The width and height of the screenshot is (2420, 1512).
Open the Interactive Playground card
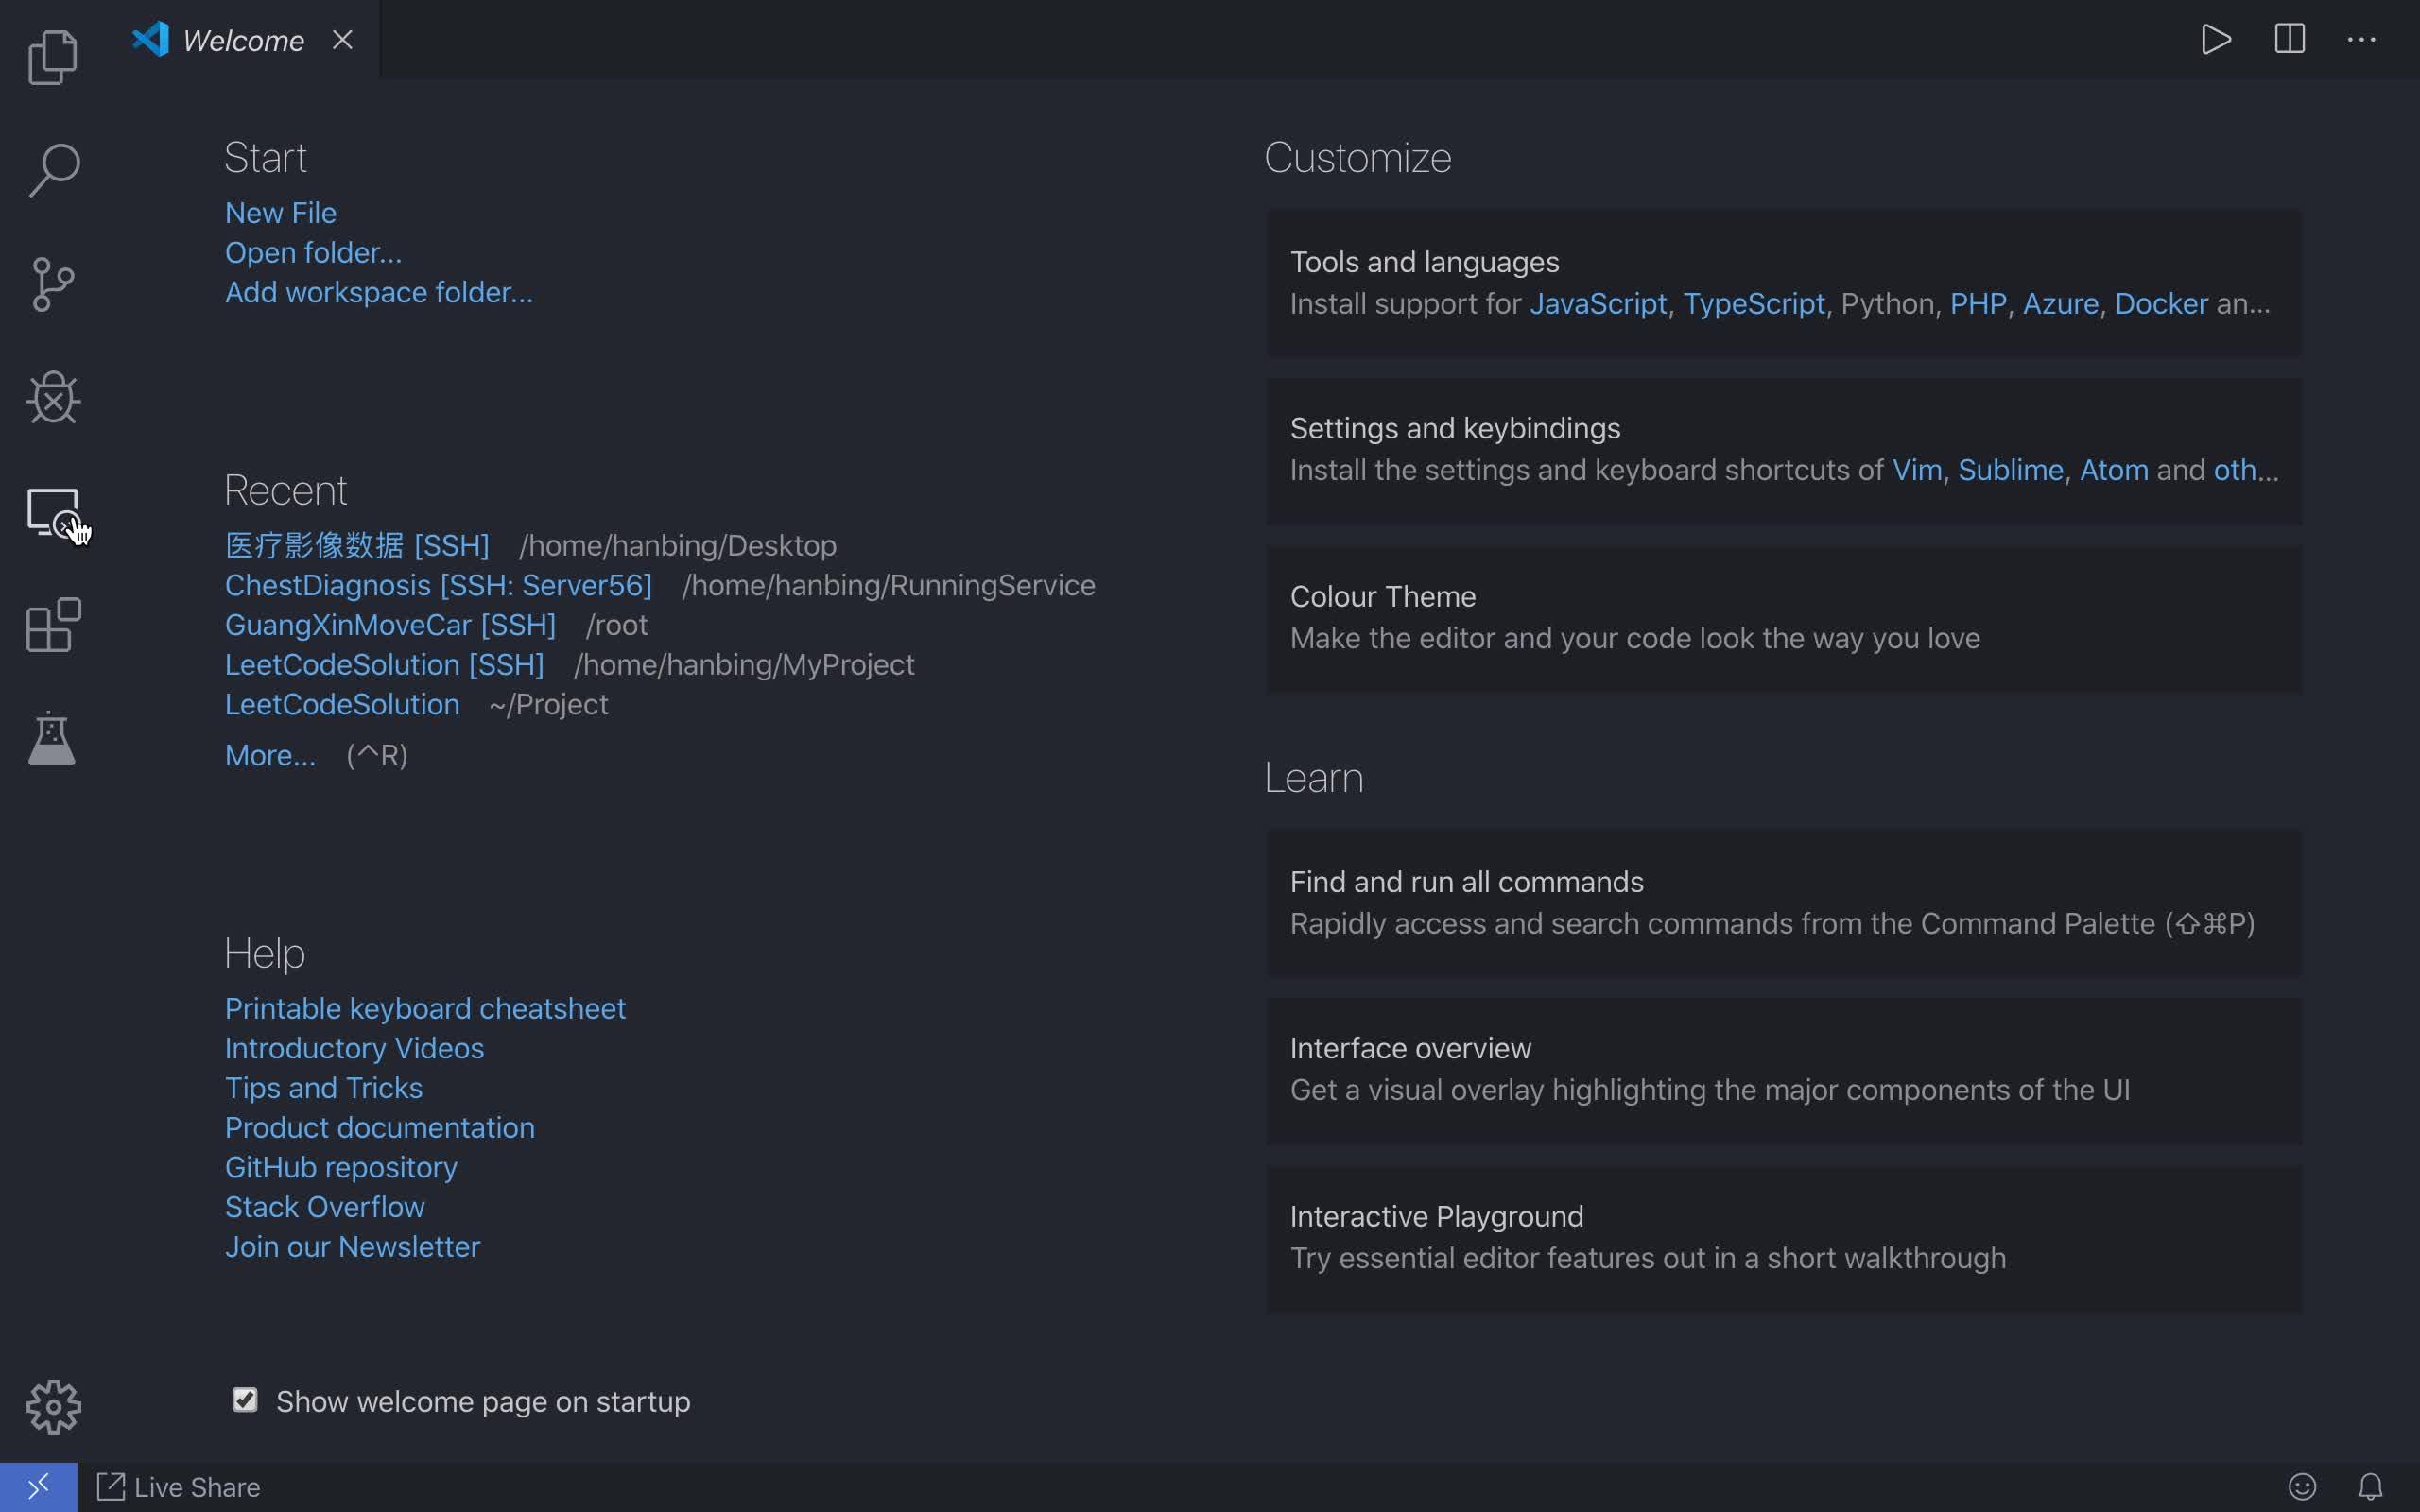tap(1784, 1239)
